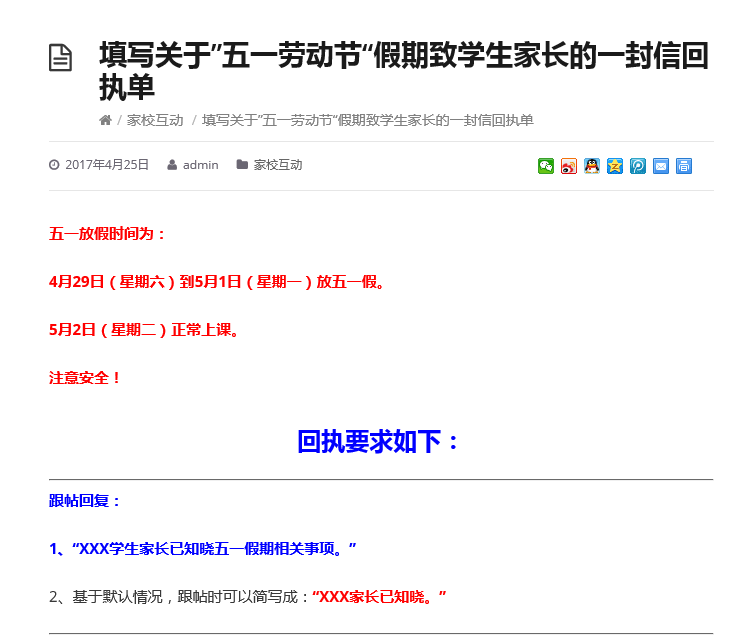Click the post date 2017年4月25日
753x642 pixels.
tap(106, 165)
